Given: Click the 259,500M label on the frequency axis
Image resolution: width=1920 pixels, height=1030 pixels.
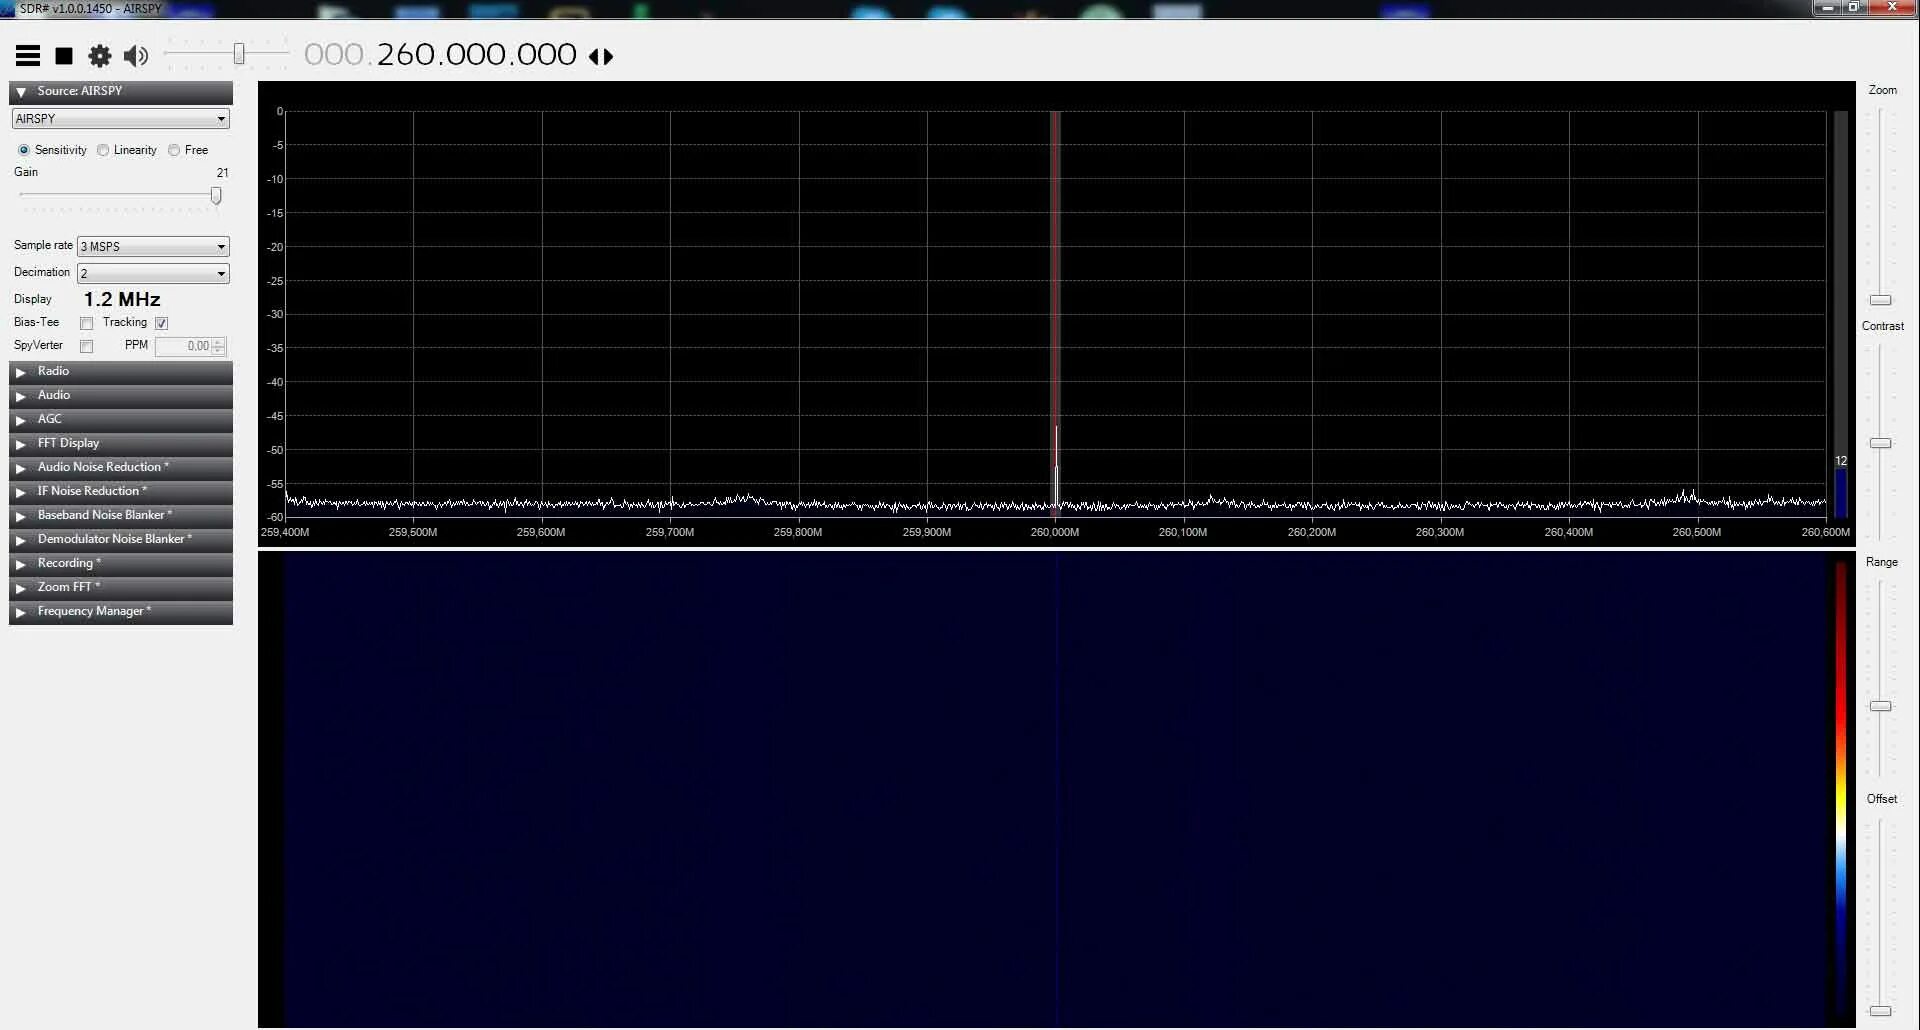Looking at the screenshot, I should pyautogui.click(x=413, y=532).
